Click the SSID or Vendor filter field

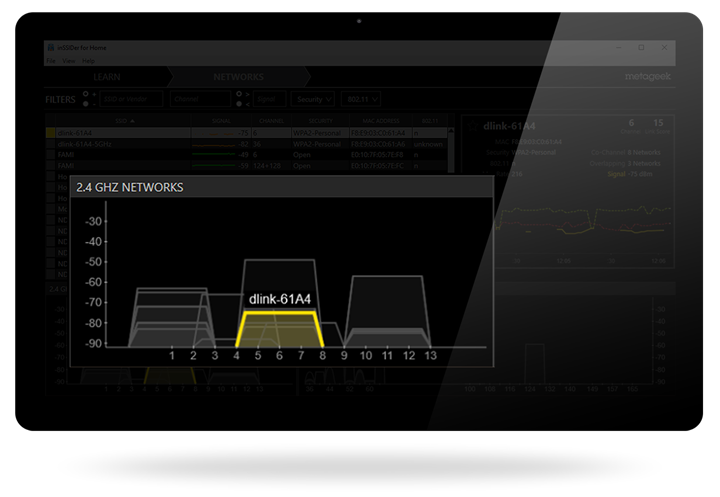click(x=130, y=99)
